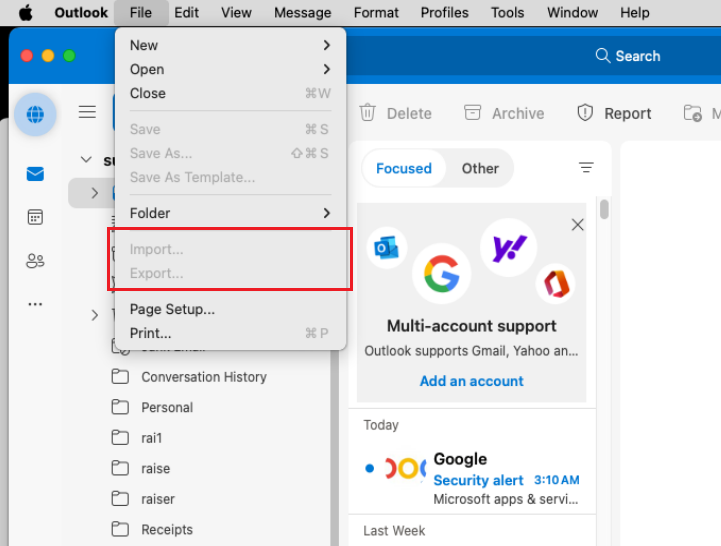Open the Google Security alert email
The image size is (721, 546).
tap(472, 477)
